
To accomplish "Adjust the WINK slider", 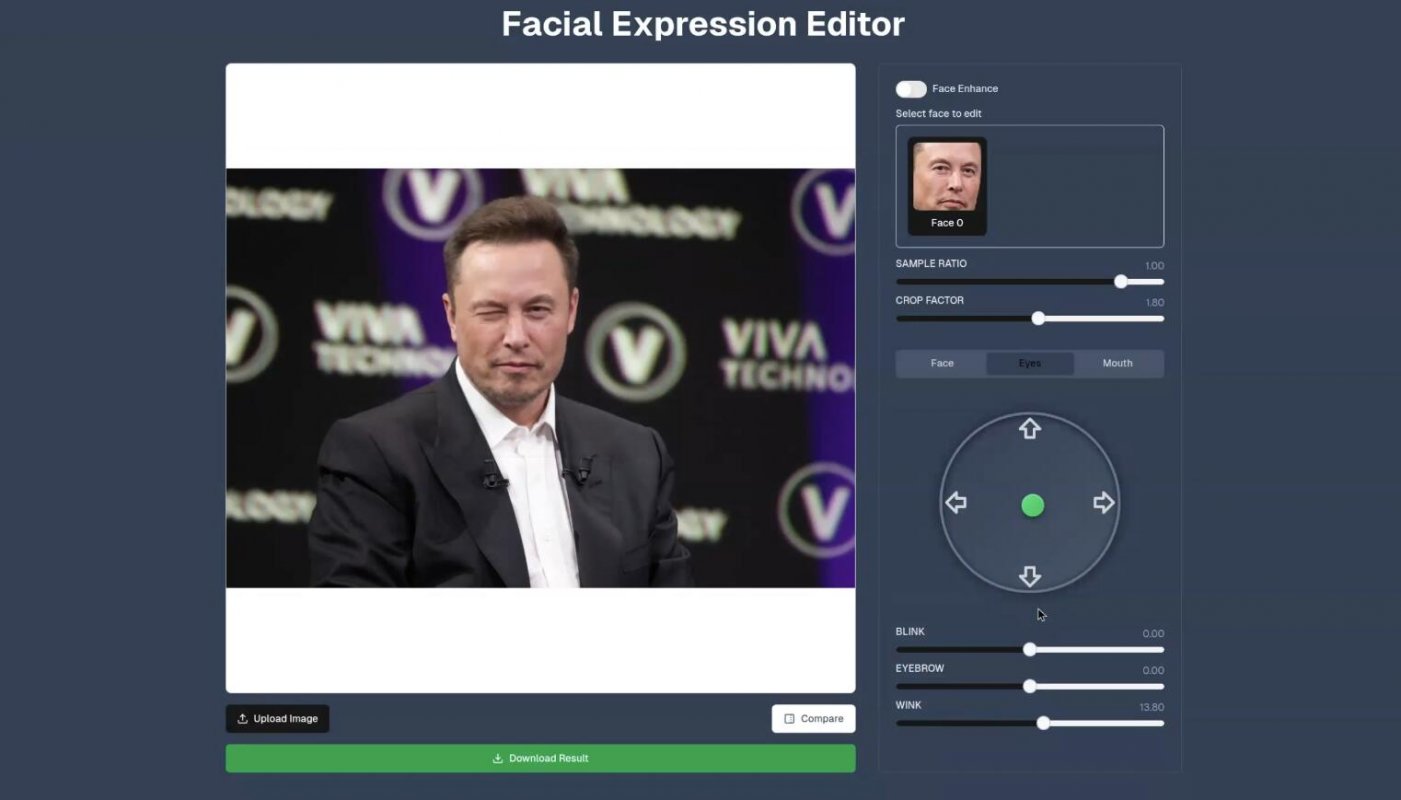I will [1044, 722].
